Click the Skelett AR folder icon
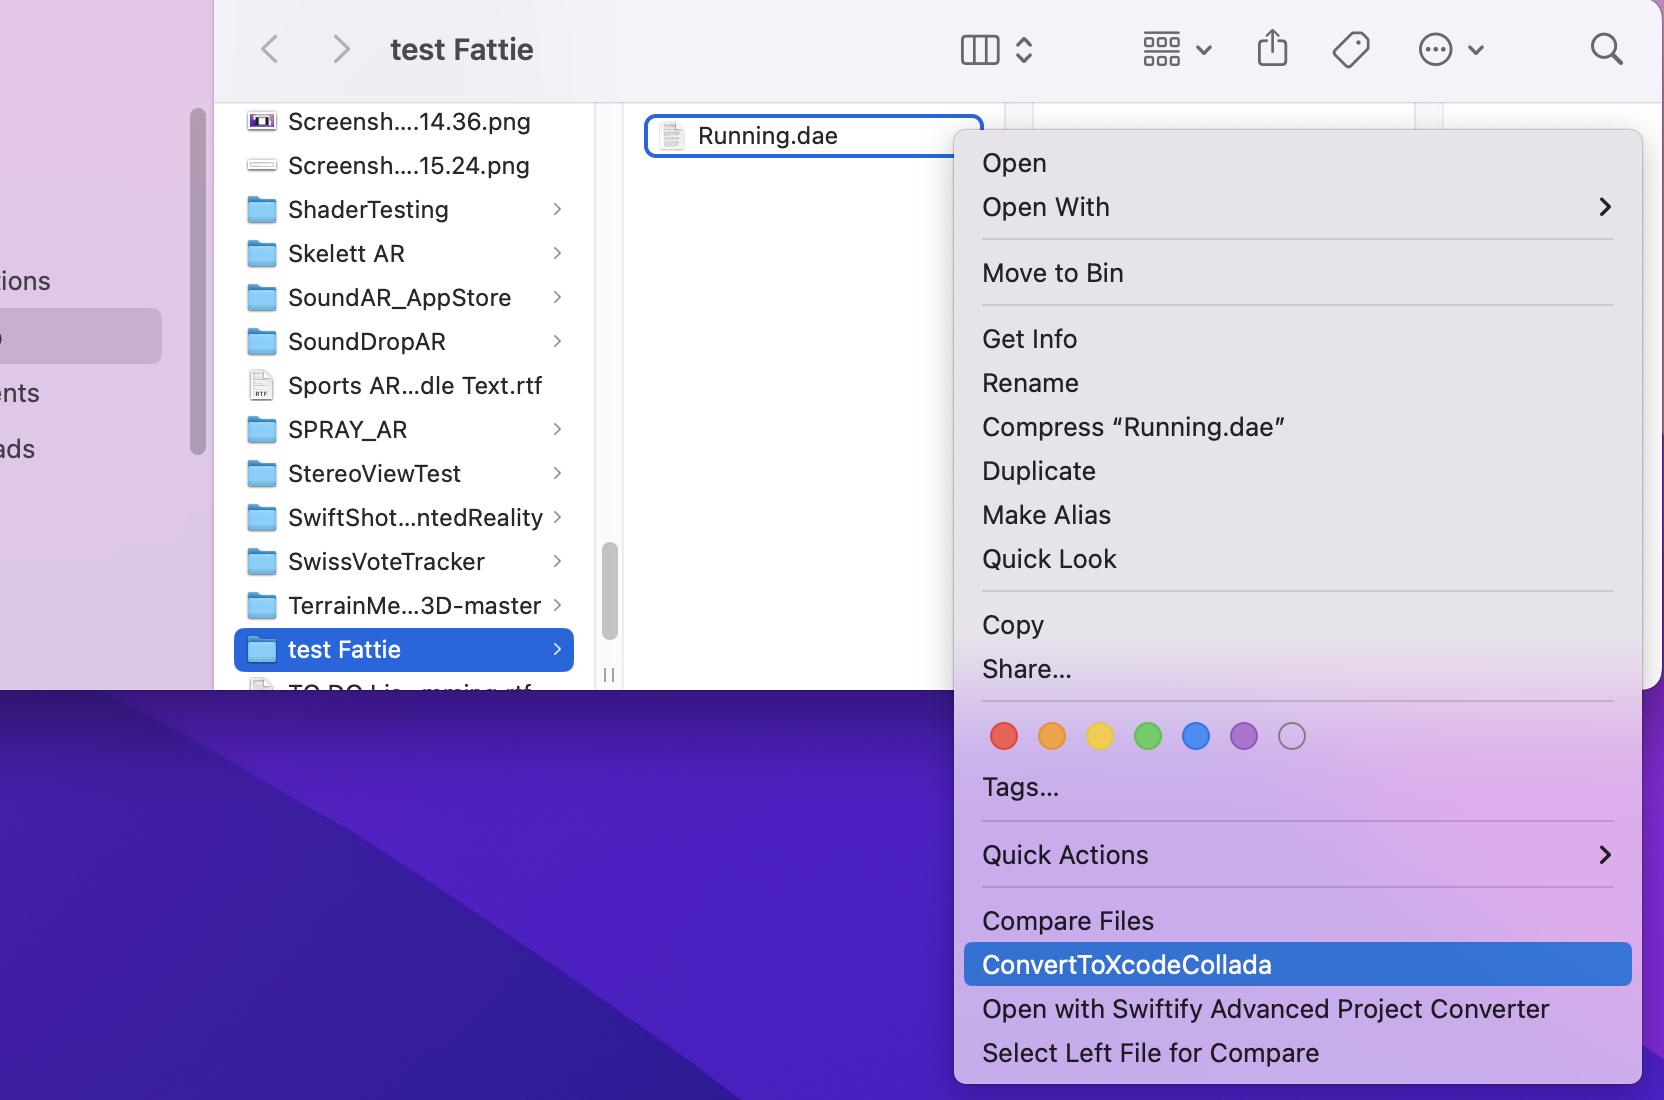Image resolution: width=1664 pixels, height=1100 pixels. point(262,254)
